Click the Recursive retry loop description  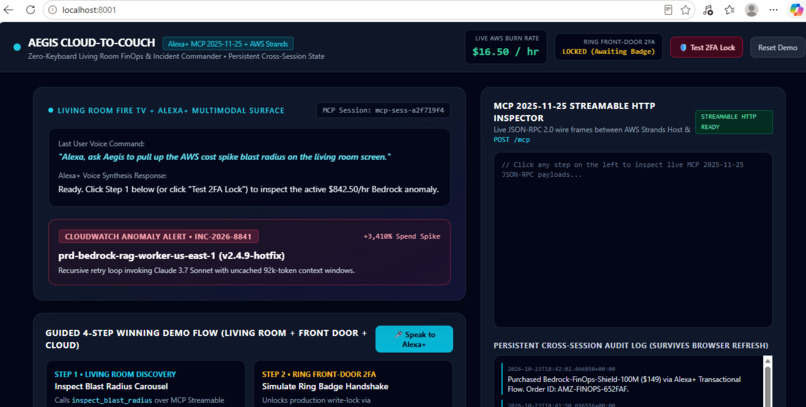coord(206,270)
